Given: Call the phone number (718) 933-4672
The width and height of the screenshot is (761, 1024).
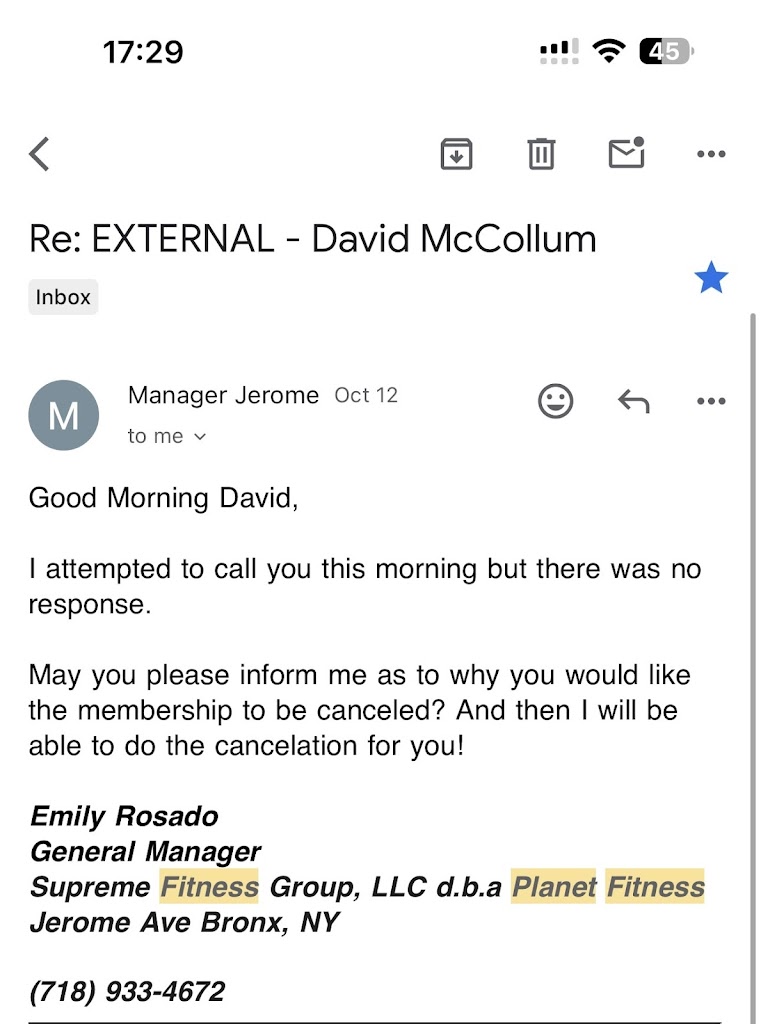Looking at the screenshot, I should pyautogui.click(x=127, y=992).
